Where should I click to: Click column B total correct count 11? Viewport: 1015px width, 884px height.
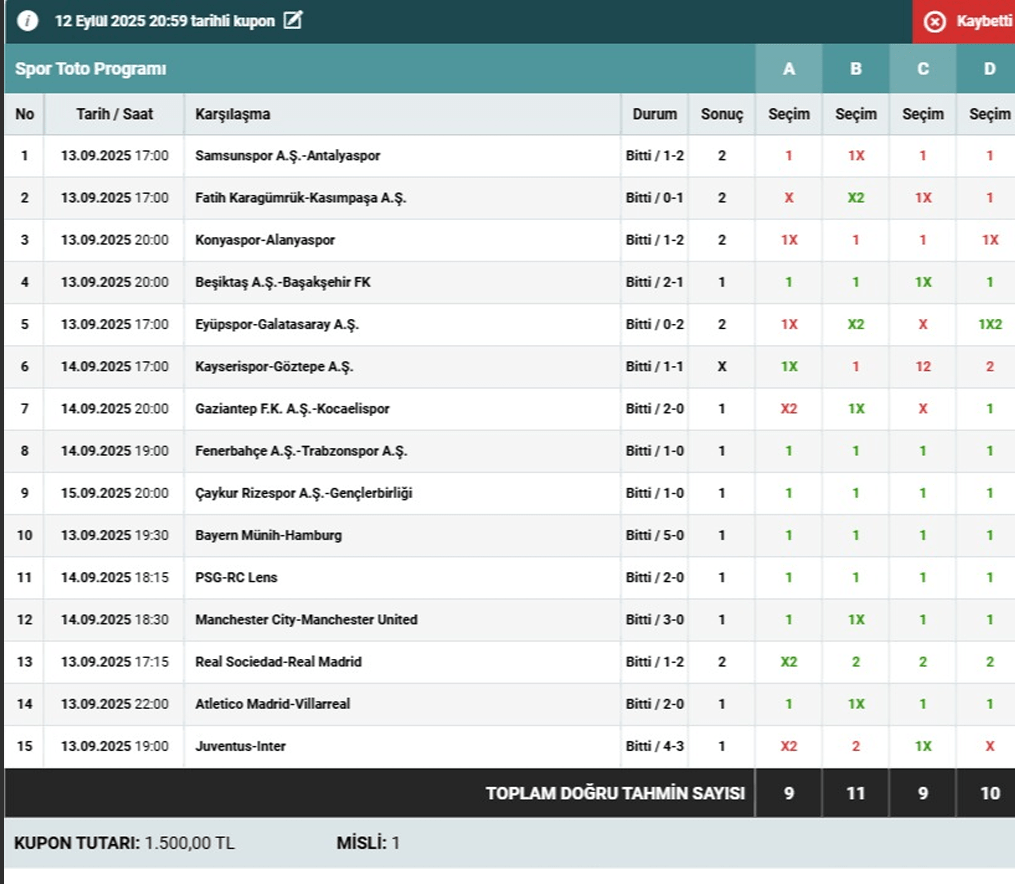(856, 793)
